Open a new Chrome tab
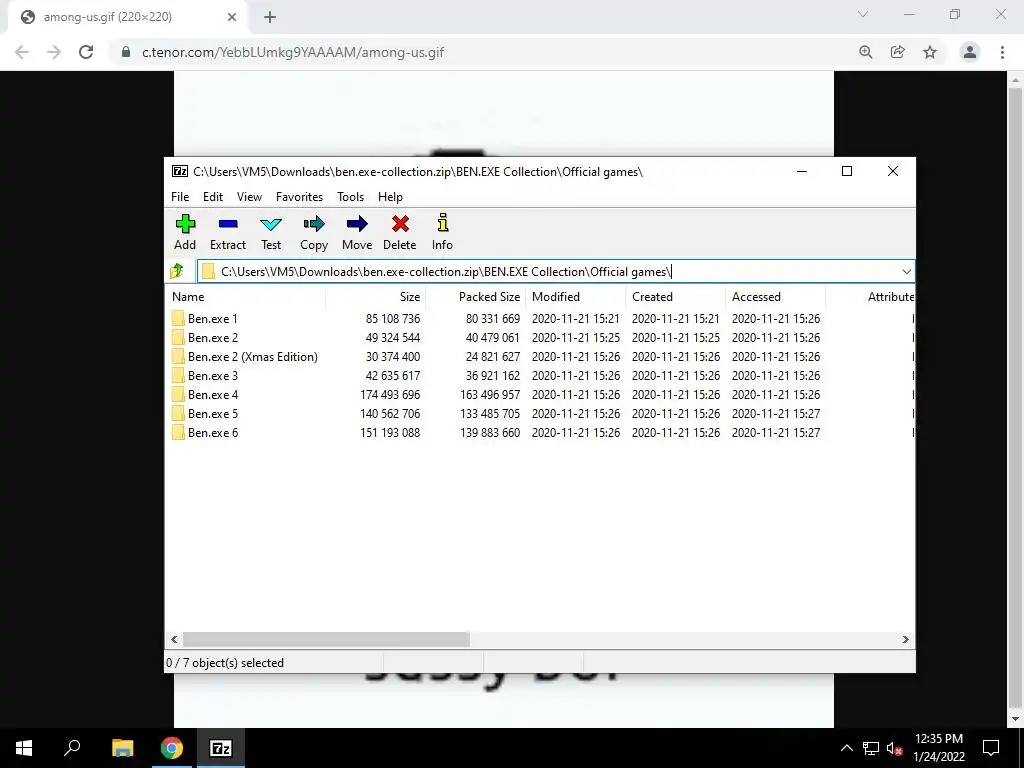The width and height of the screenshot is (1024, 768). [270, 17]
